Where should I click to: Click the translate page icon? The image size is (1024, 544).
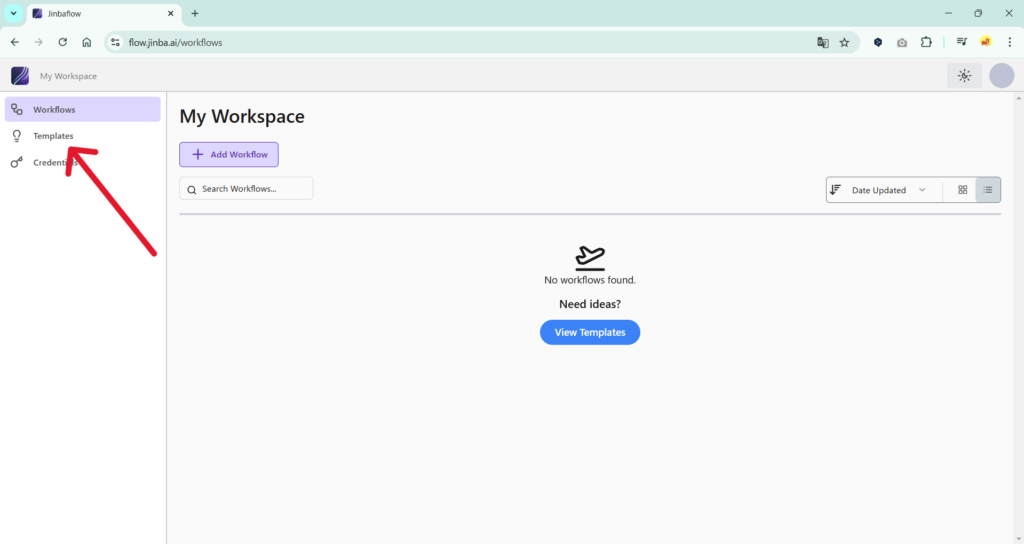(822, 42)
